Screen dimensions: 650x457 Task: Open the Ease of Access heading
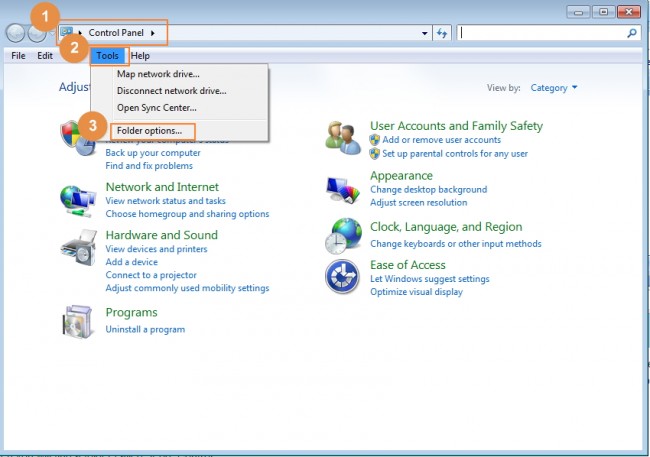pos(408,265)
